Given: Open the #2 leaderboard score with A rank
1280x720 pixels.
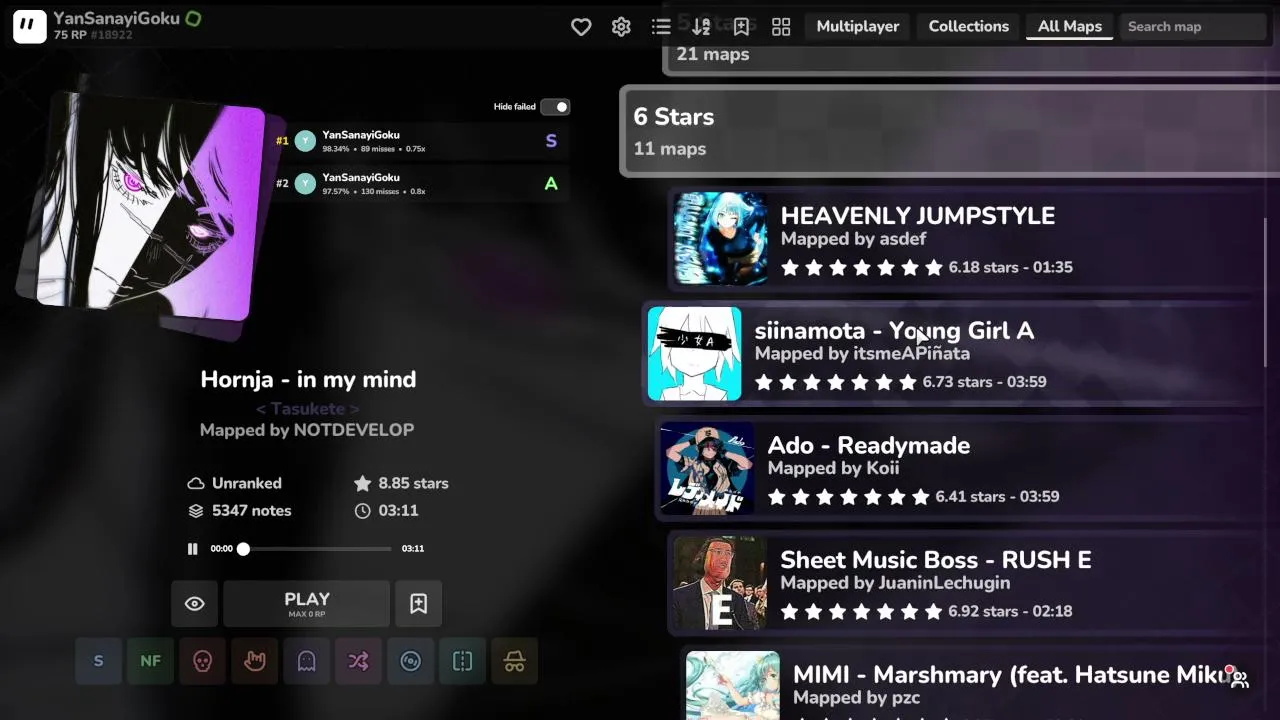Looking at the screenshot, I should click(x=421, y=184).
